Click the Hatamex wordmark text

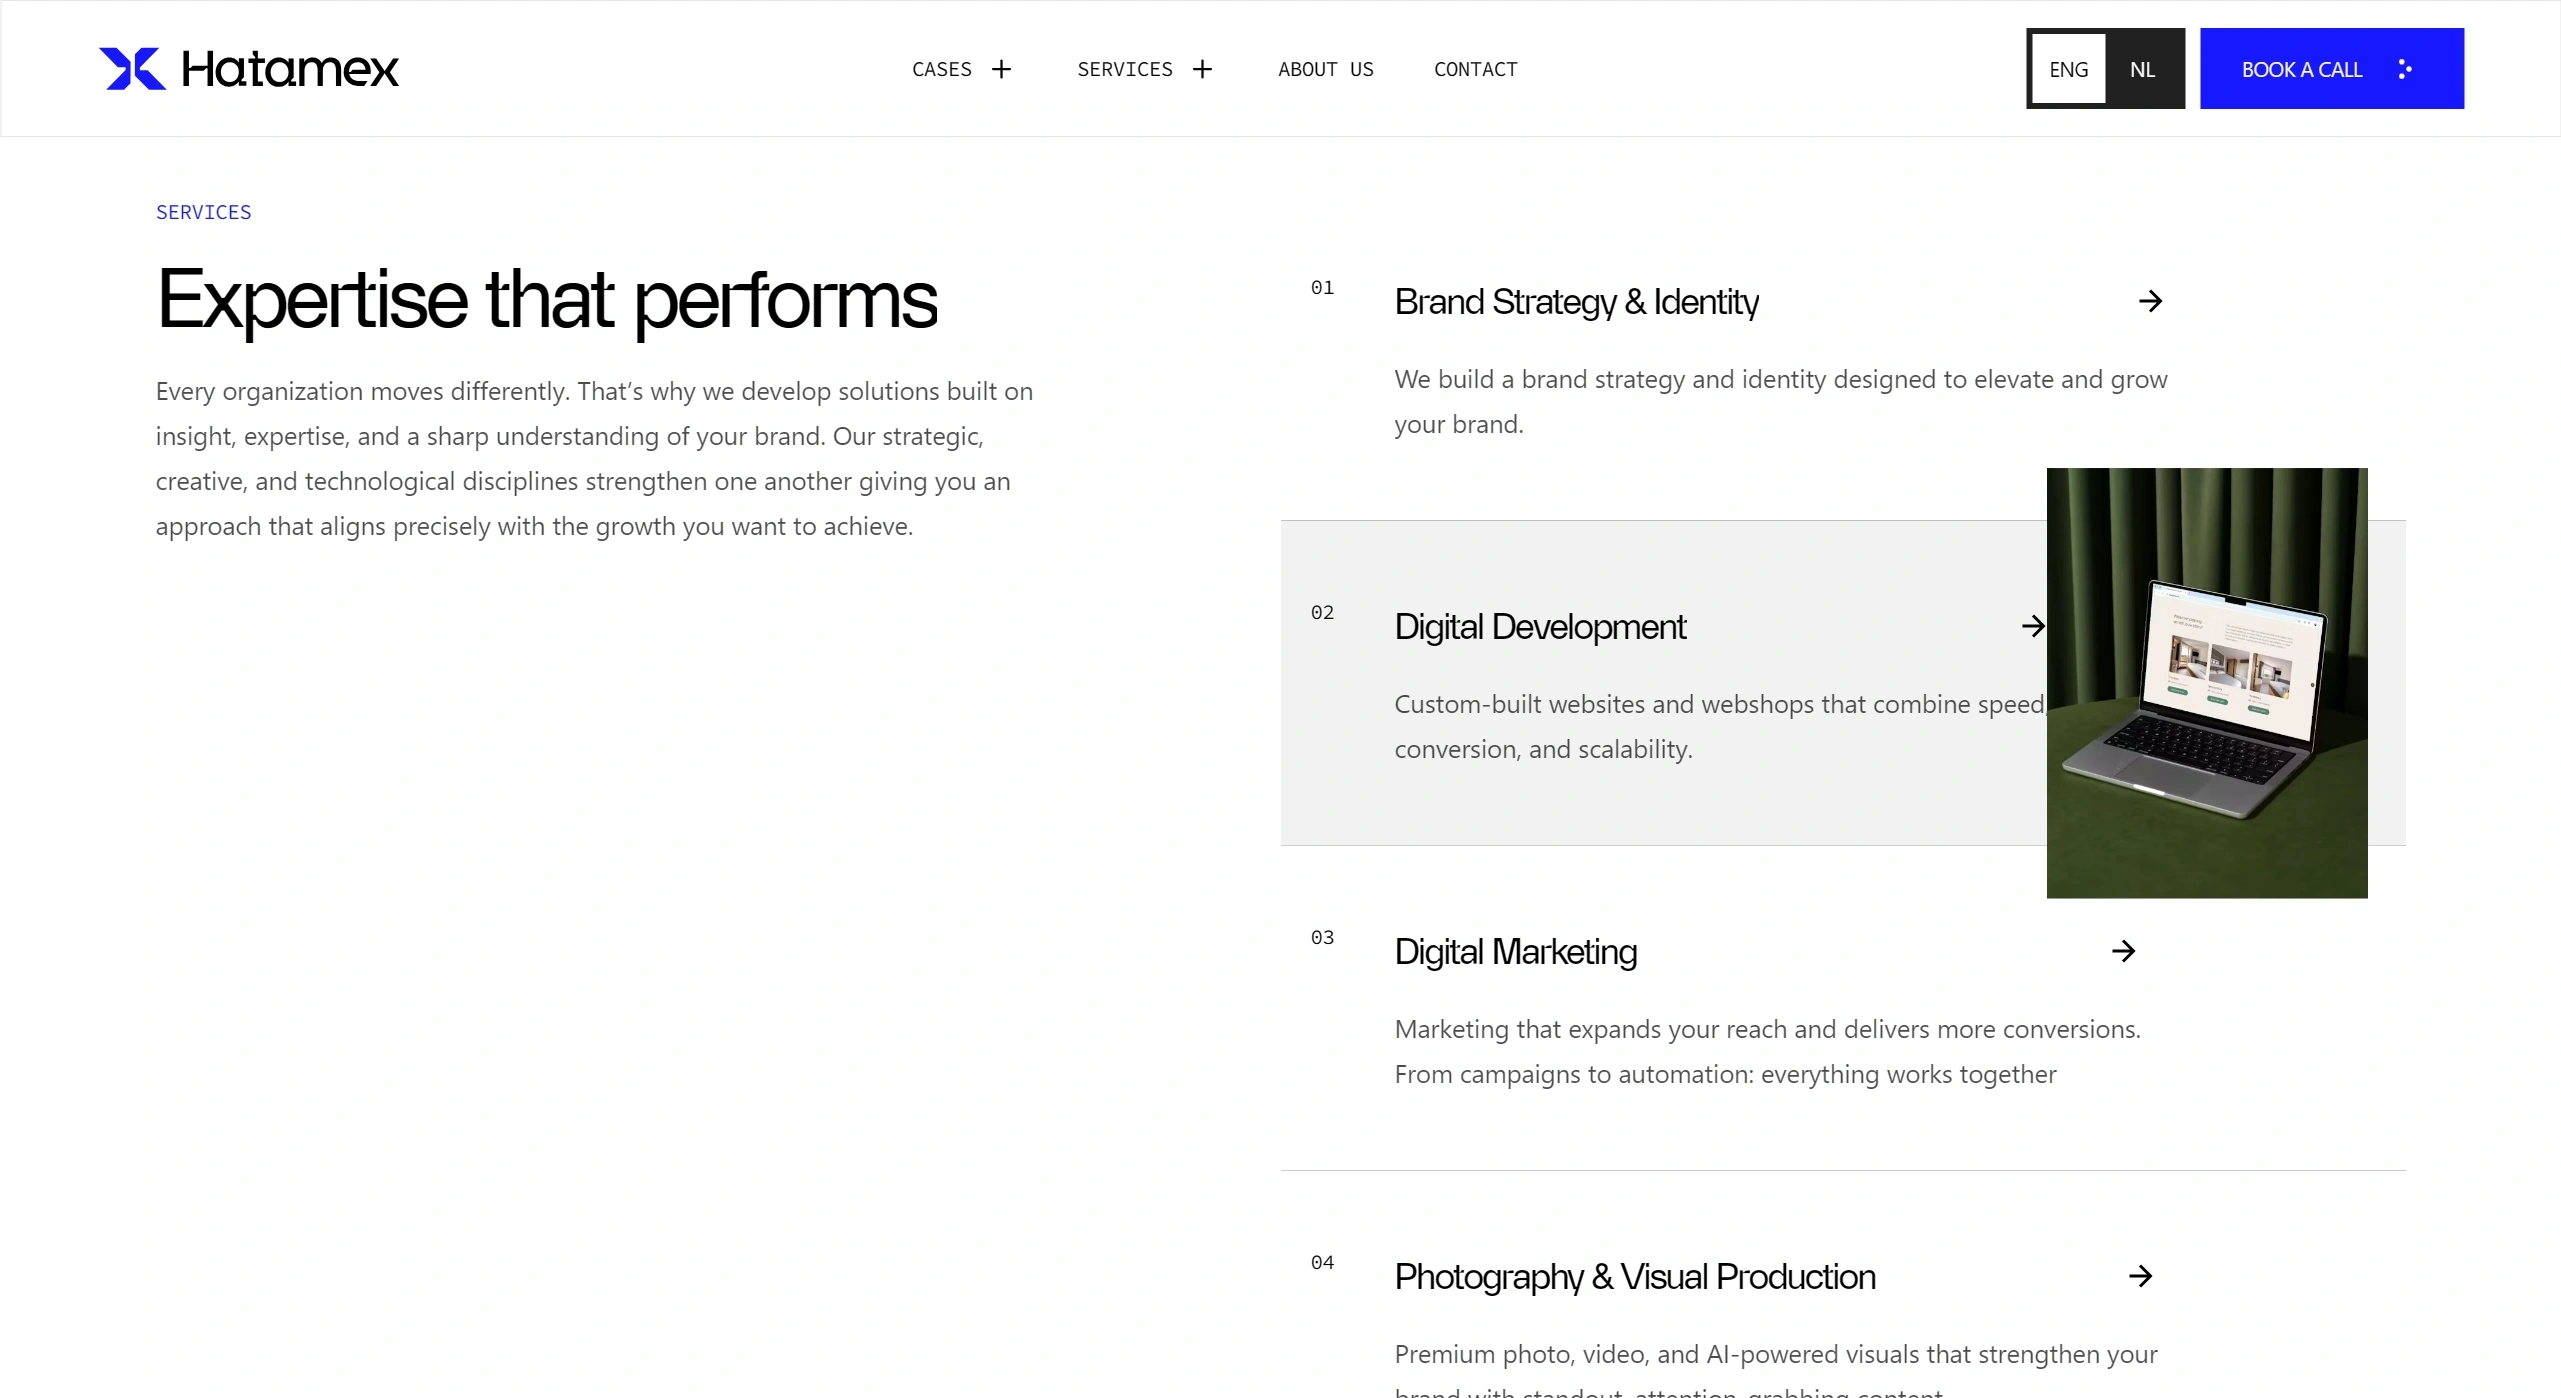point(289,69)
